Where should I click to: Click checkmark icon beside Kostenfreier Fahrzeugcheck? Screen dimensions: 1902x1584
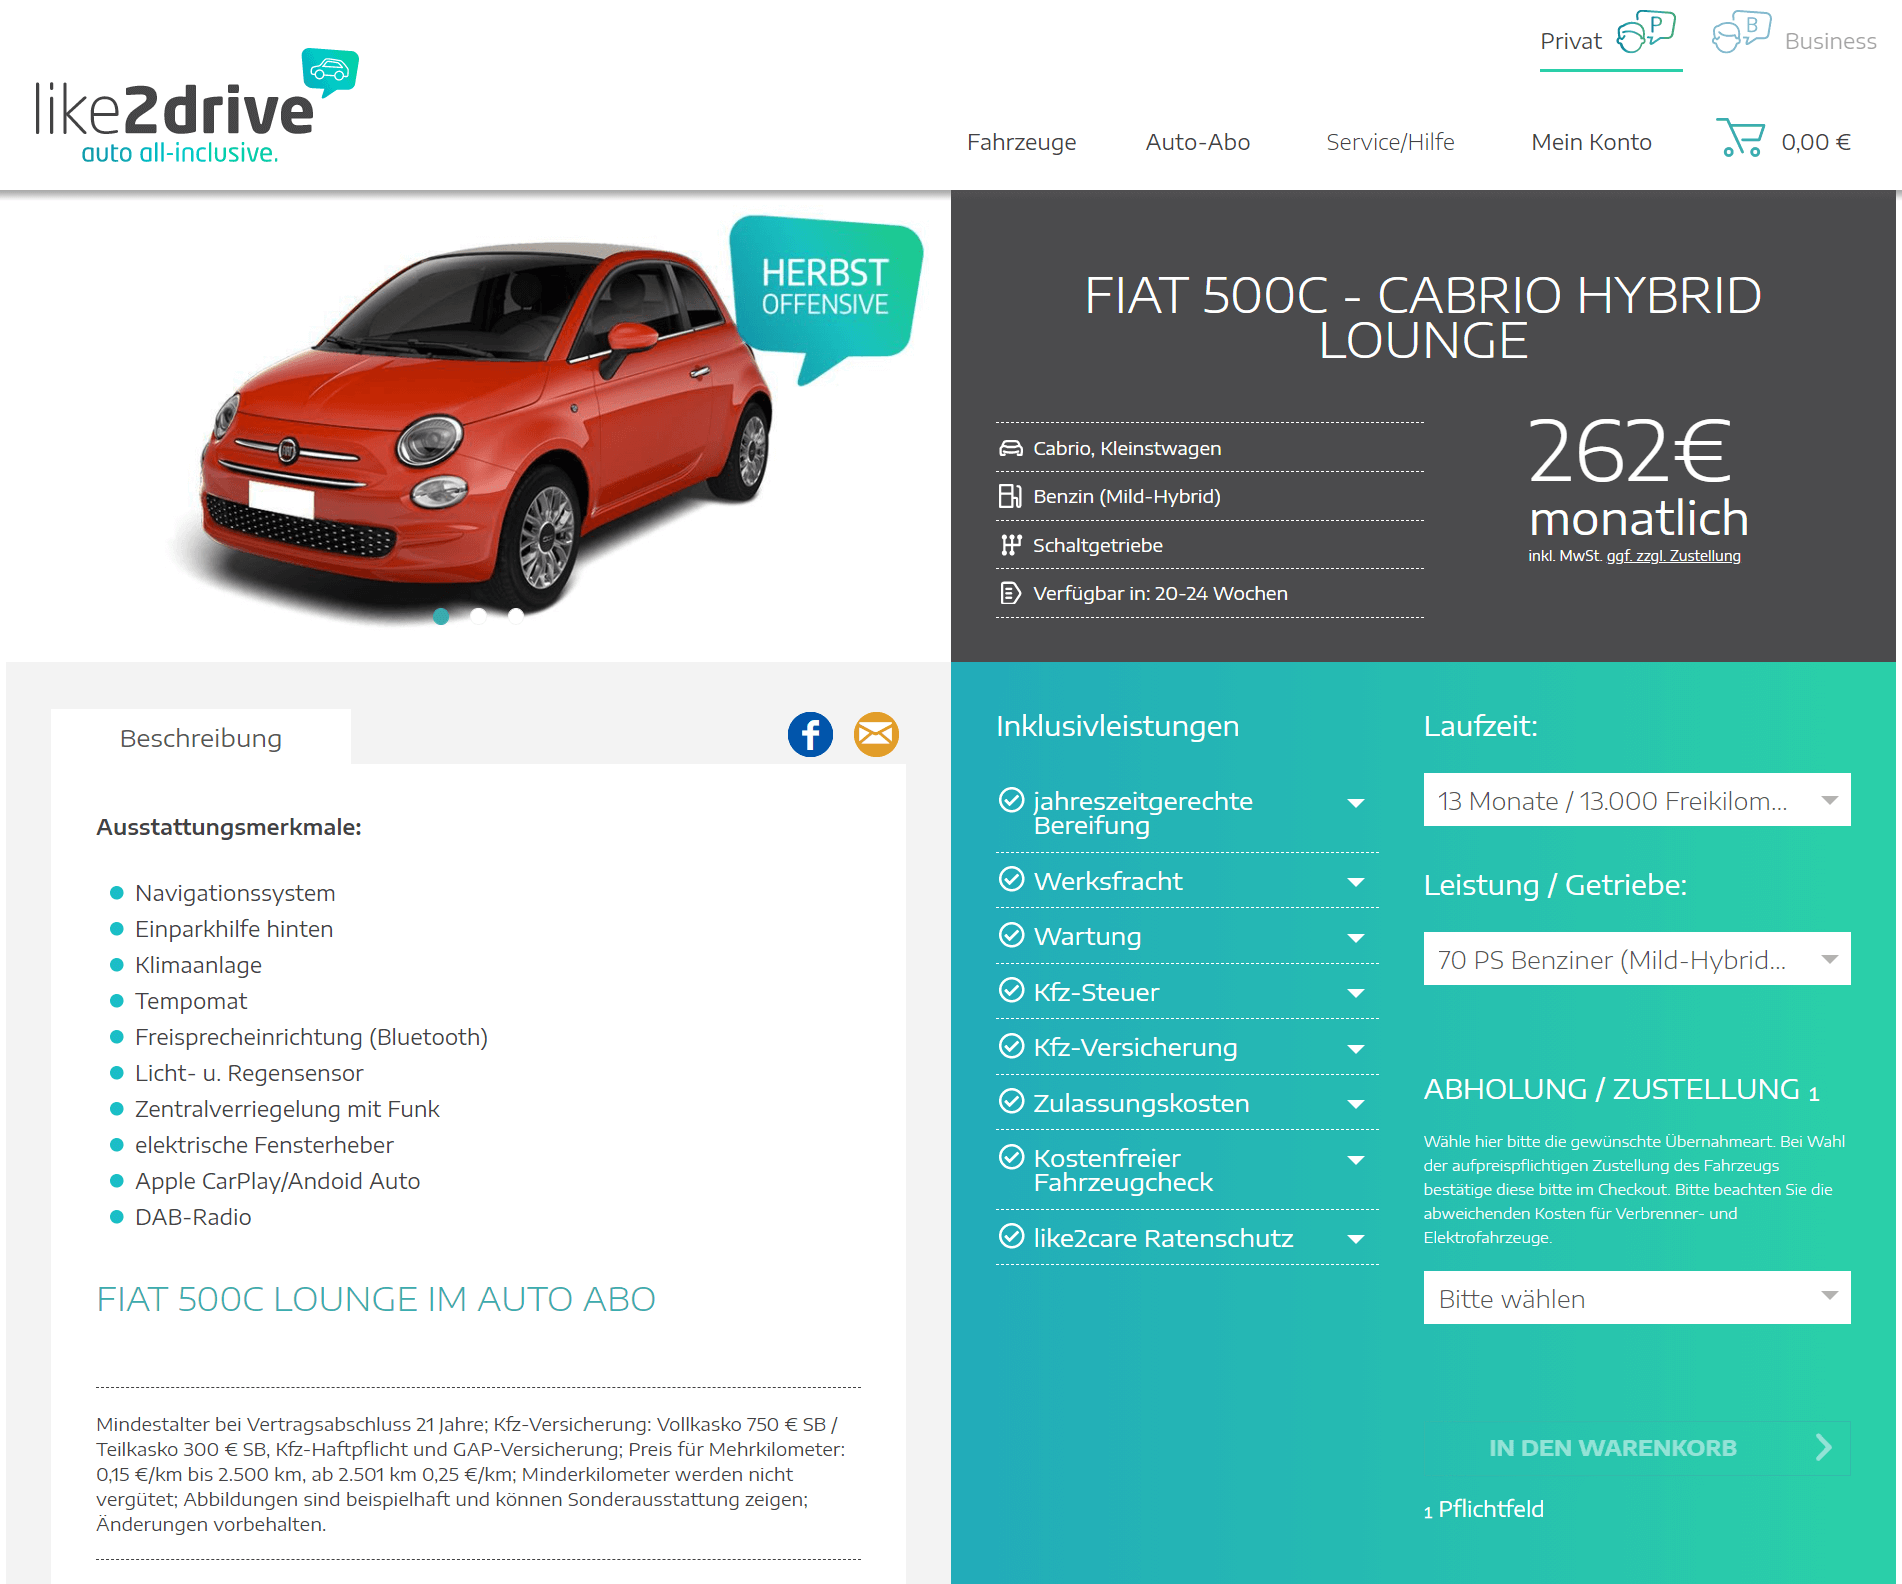[1012, 1157]
